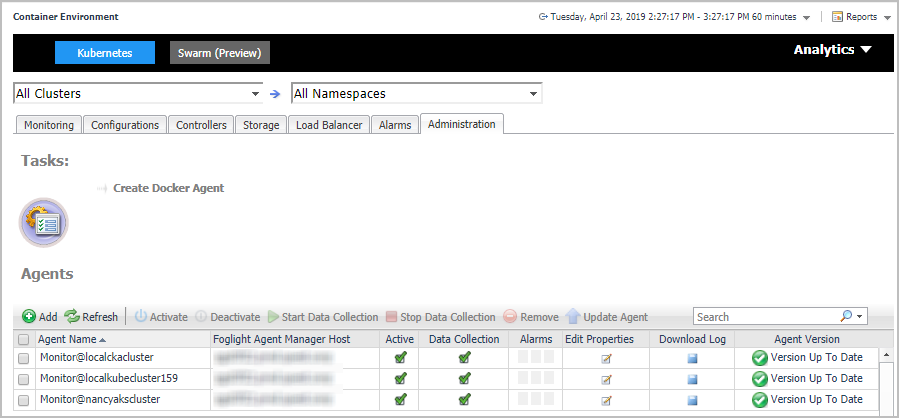This screenshot has height=418, width=899.
Task: Click Edit Properties icon for Monitor@nancyakscluster
Action: tap(606, 400)
